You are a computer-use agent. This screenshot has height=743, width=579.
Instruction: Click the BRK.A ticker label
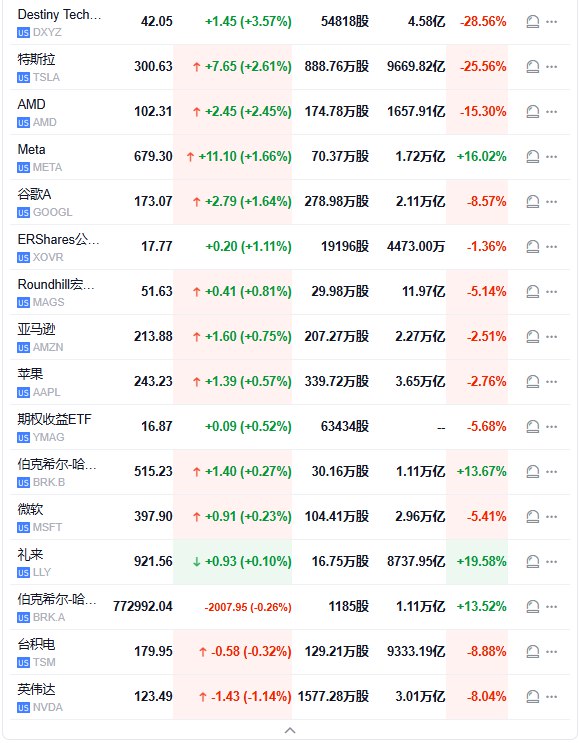click(x=49, y=617)
